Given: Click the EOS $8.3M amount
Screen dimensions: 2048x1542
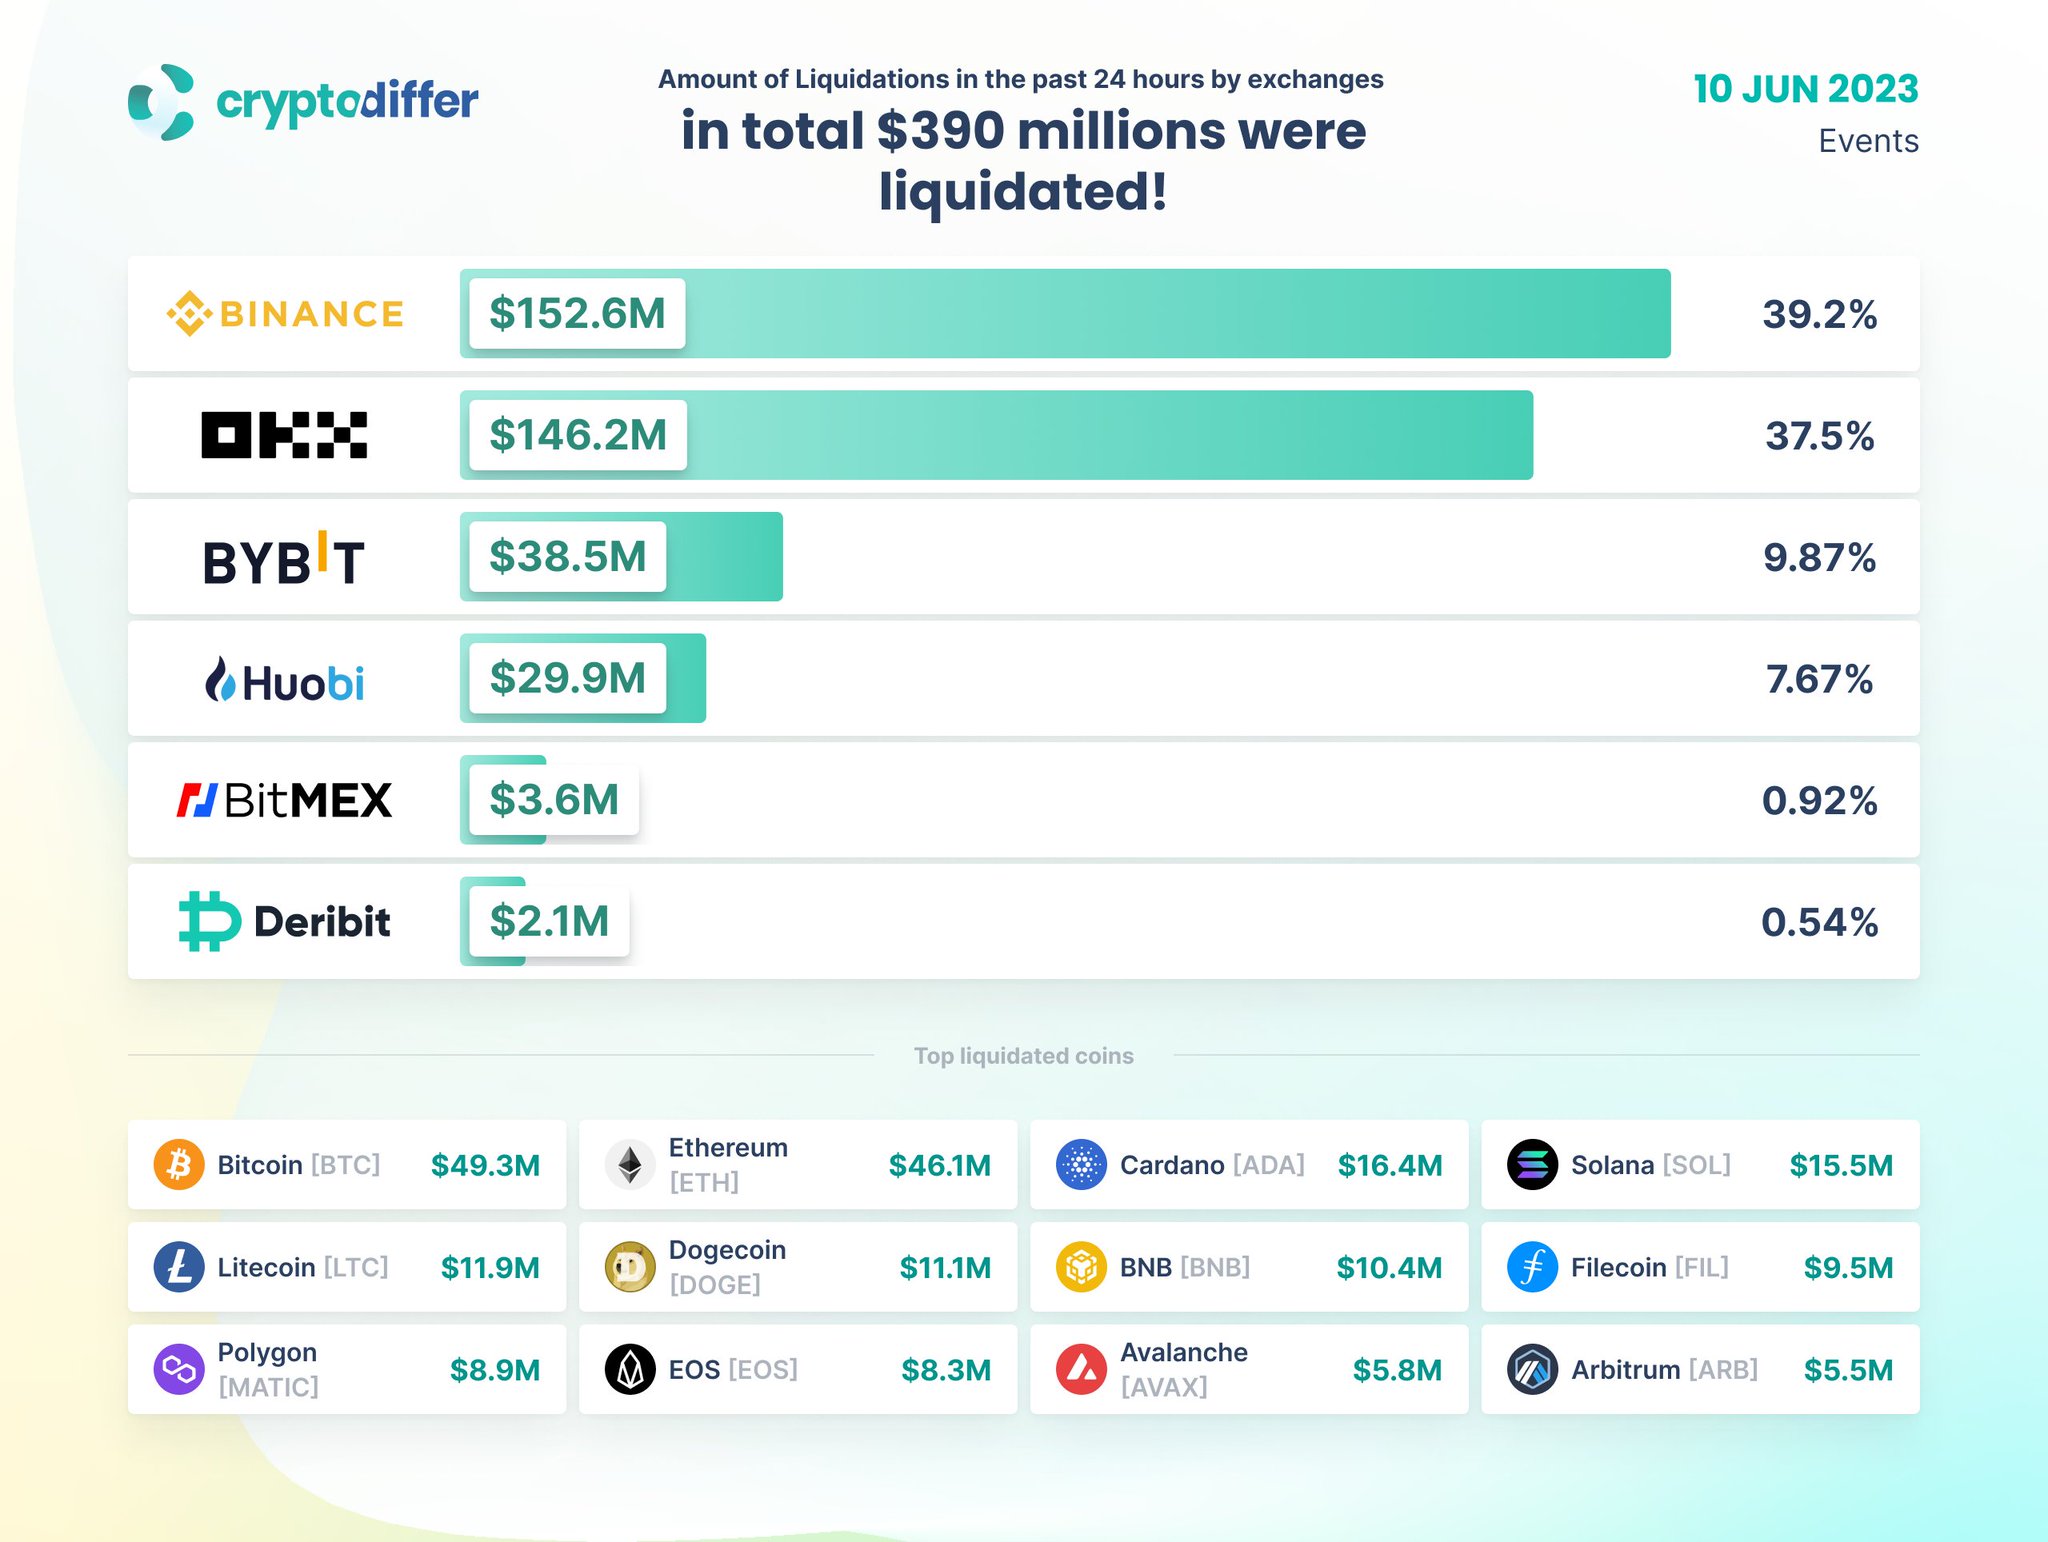Looking at the screenshot, I should pos(946,1370).
